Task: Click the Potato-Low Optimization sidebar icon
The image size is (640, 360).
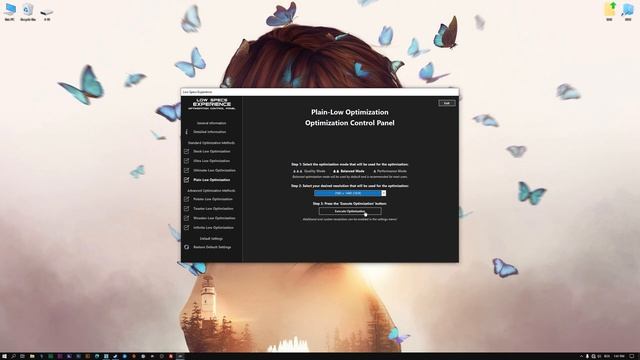Action: click(x=187, y=199)
